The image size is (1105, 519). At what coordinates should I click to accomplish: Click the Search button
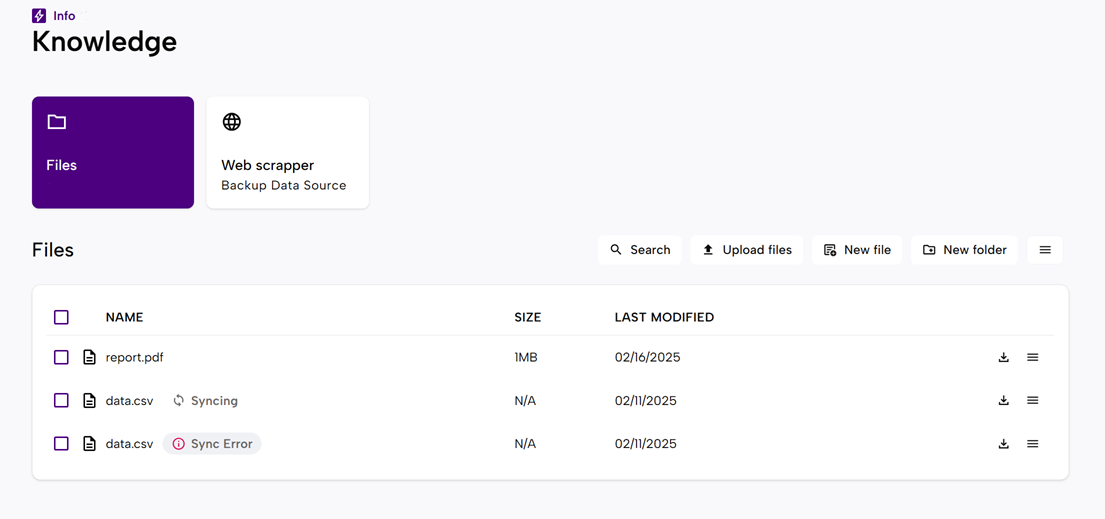(640, 250)
